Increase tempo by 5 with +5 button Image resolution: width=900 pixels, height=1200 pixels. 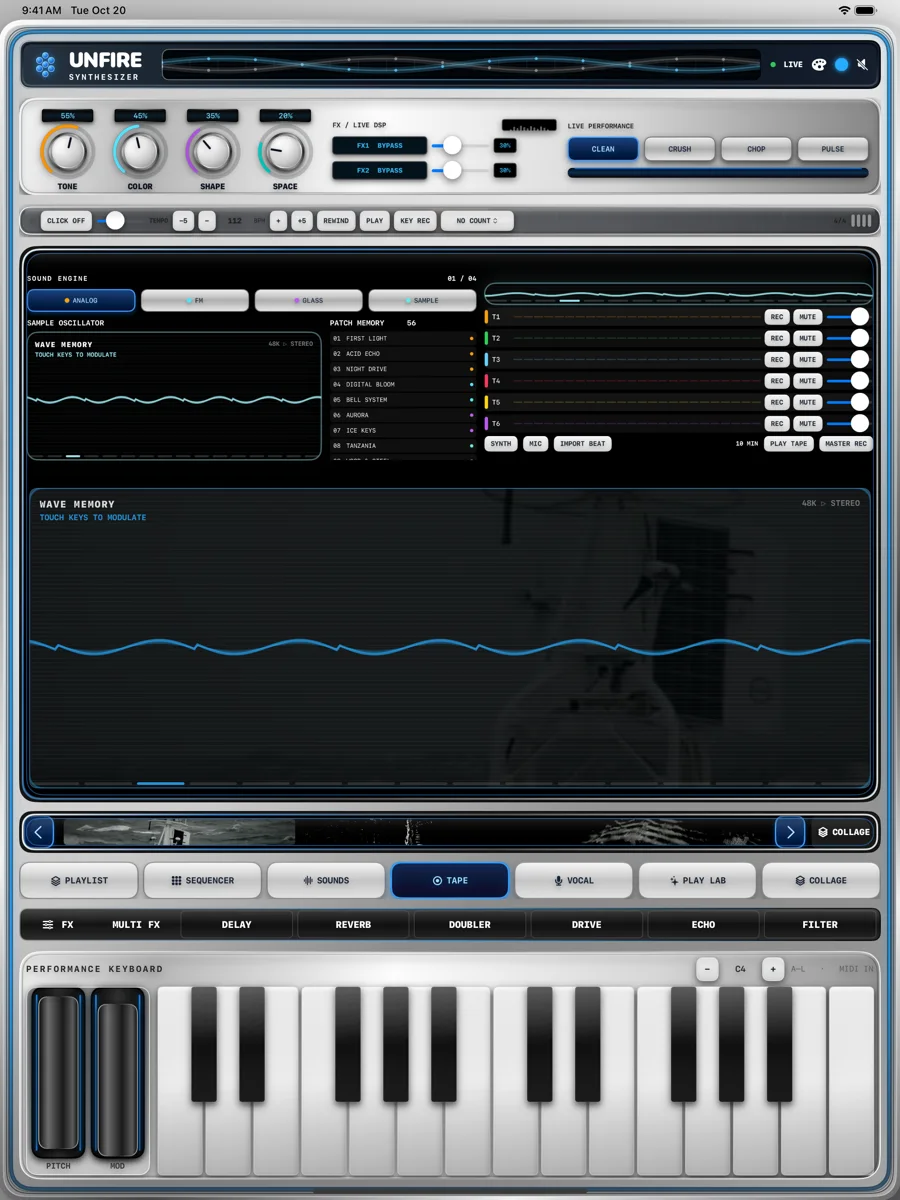pyautogui.click(x=302, y=221)
